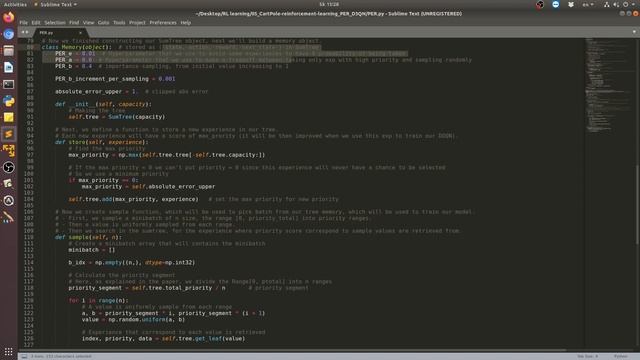Open the yellow sticky notes dock icon
Viewport: 640px width, 360px height.
tap(9, 118)
